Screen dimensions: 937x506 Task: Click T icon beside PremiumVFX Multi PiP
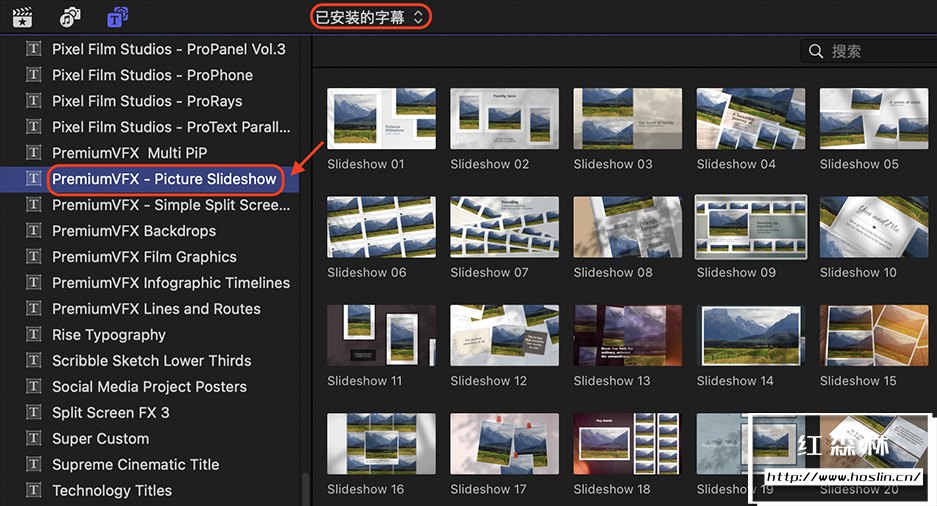[x=33, y=152]
